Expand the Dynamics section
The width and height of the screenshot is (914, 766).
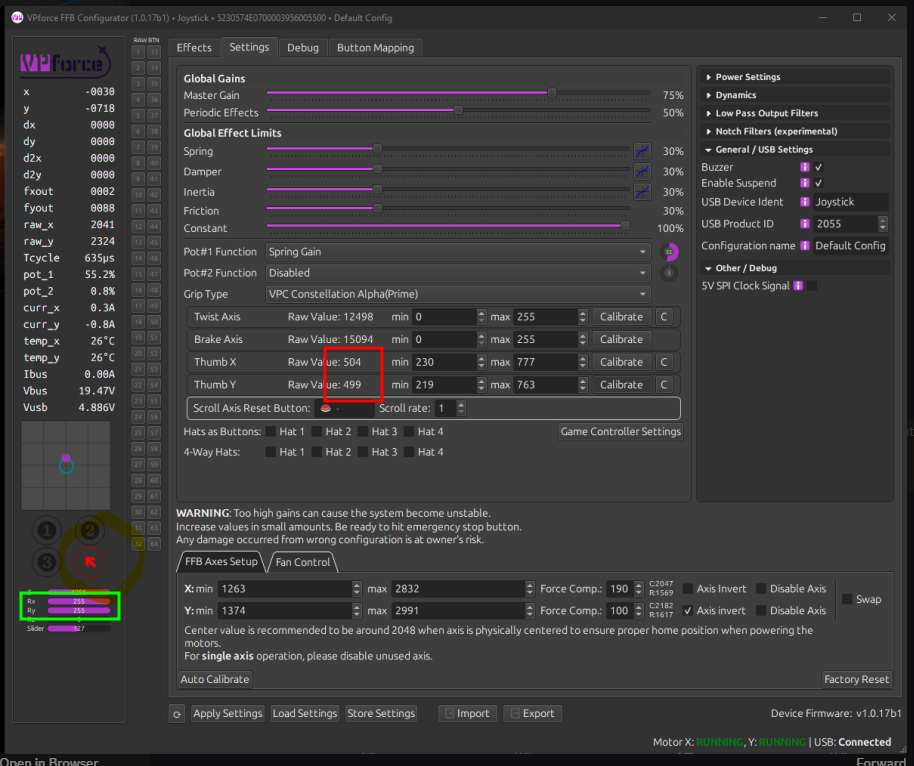pos(794,95)
